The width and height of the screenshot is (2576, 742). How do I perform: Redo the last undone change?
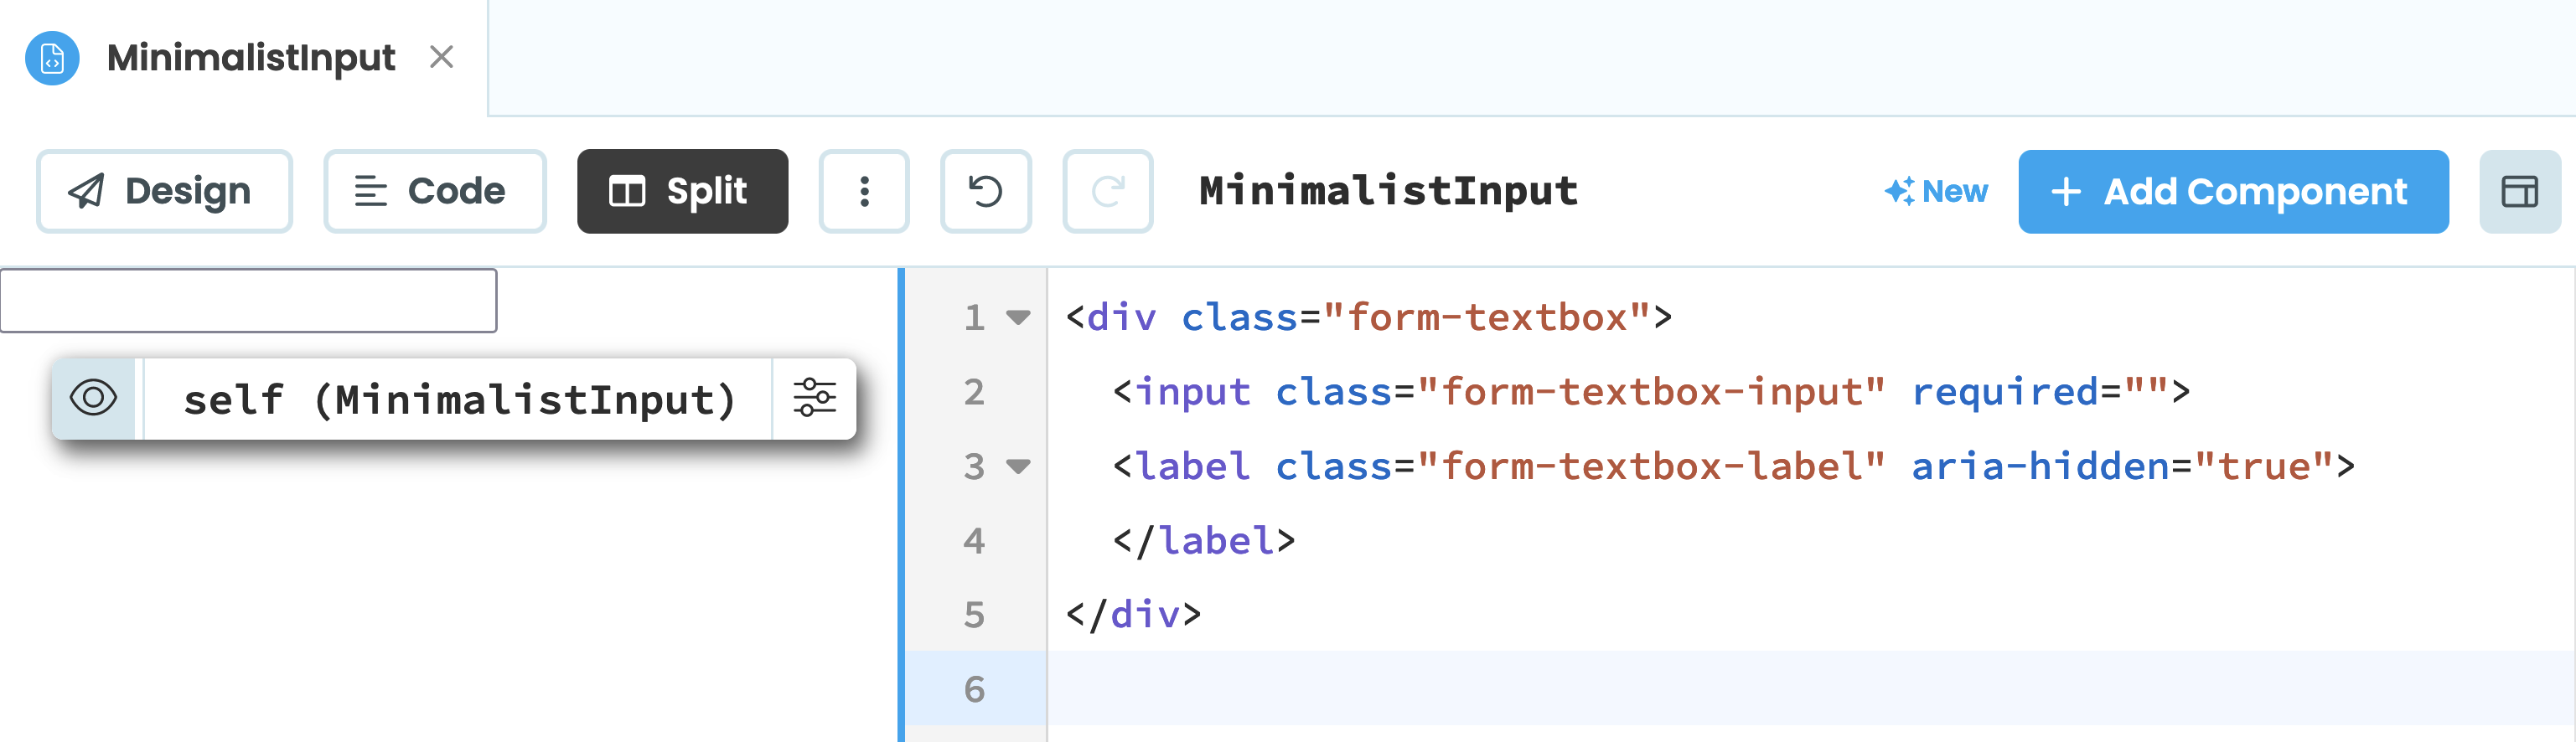tap(1107, 191)
